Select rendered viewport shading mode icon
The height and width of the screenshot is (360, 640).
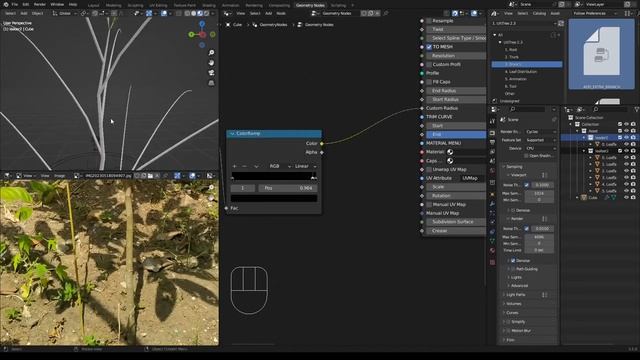pos(207,13)
